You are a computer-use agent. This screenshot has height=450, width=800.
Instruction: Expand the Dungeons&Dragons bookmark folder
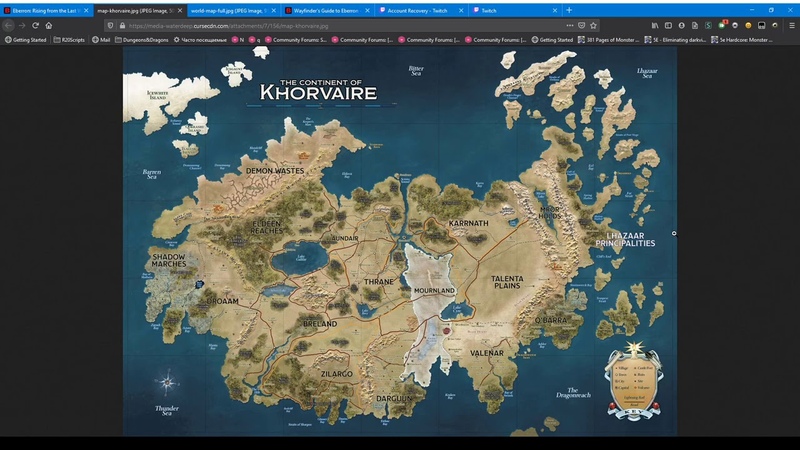point(142,39)
